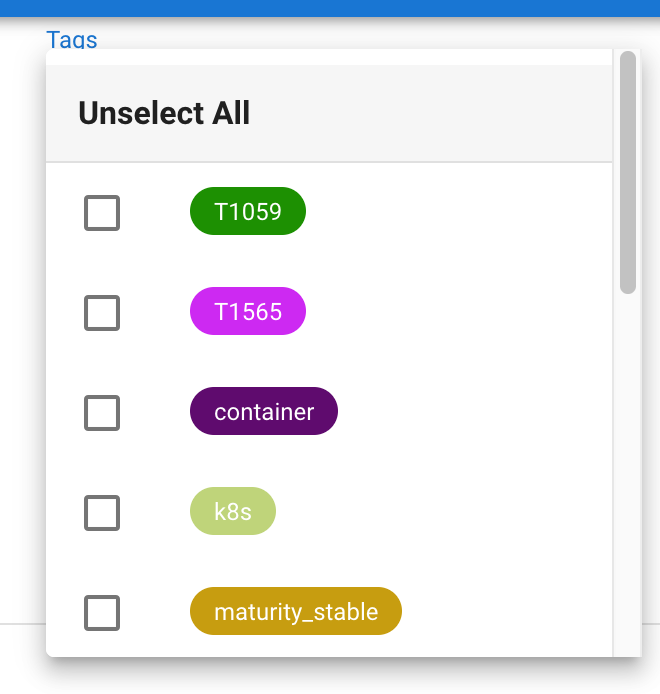Enable the container tag checkbox
This screenshot has width=660, height=694.
click(x=102, y=413)
